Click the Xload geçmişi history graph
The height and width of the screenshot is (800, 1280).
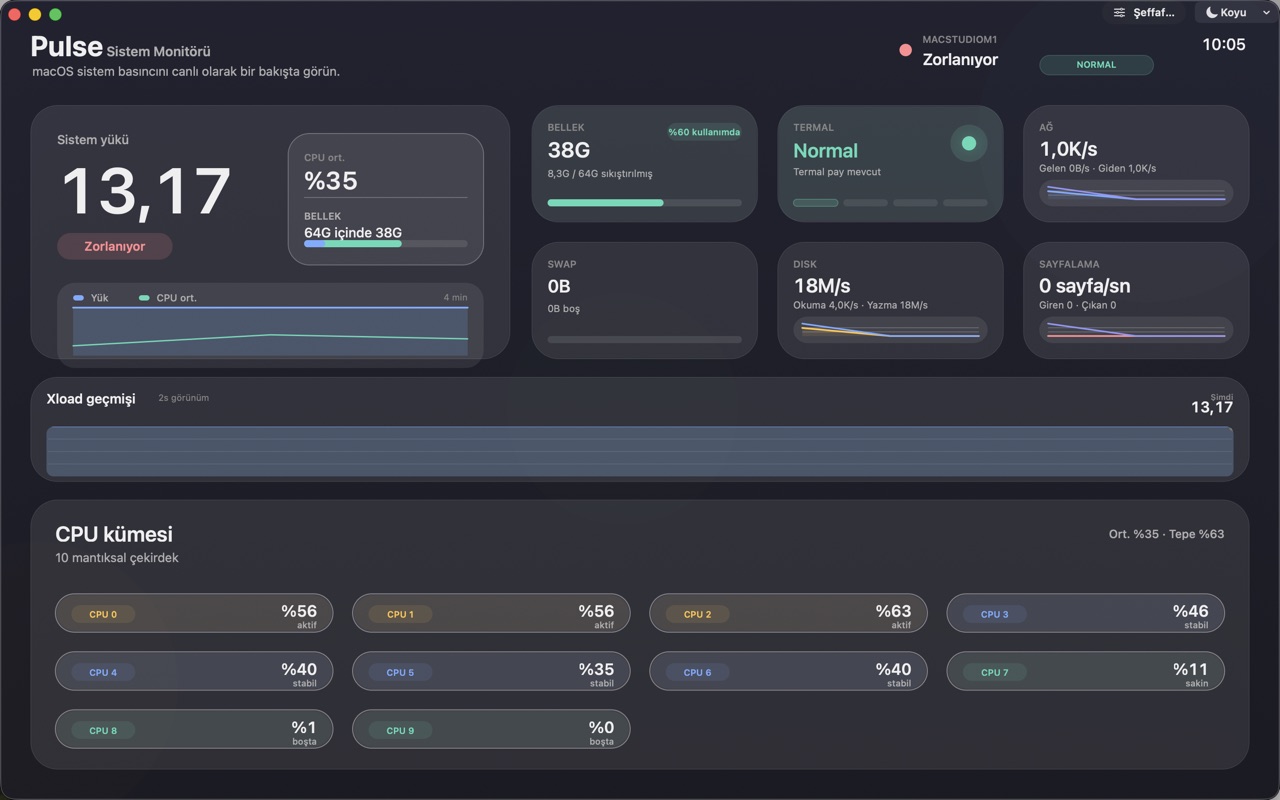click(640, 451)
